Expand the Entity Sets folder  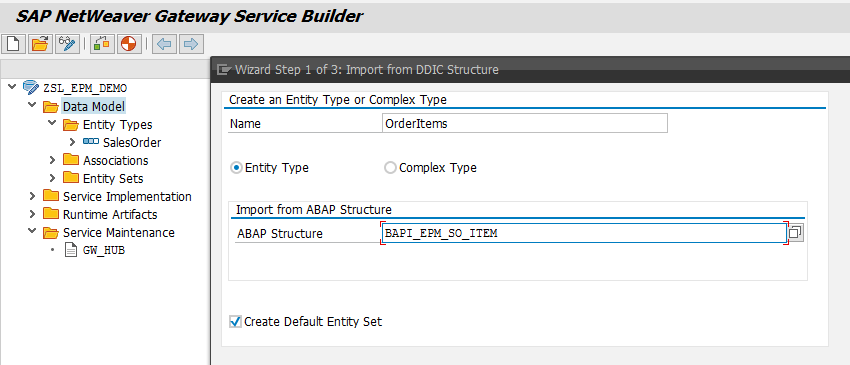(x=53, y=178)
